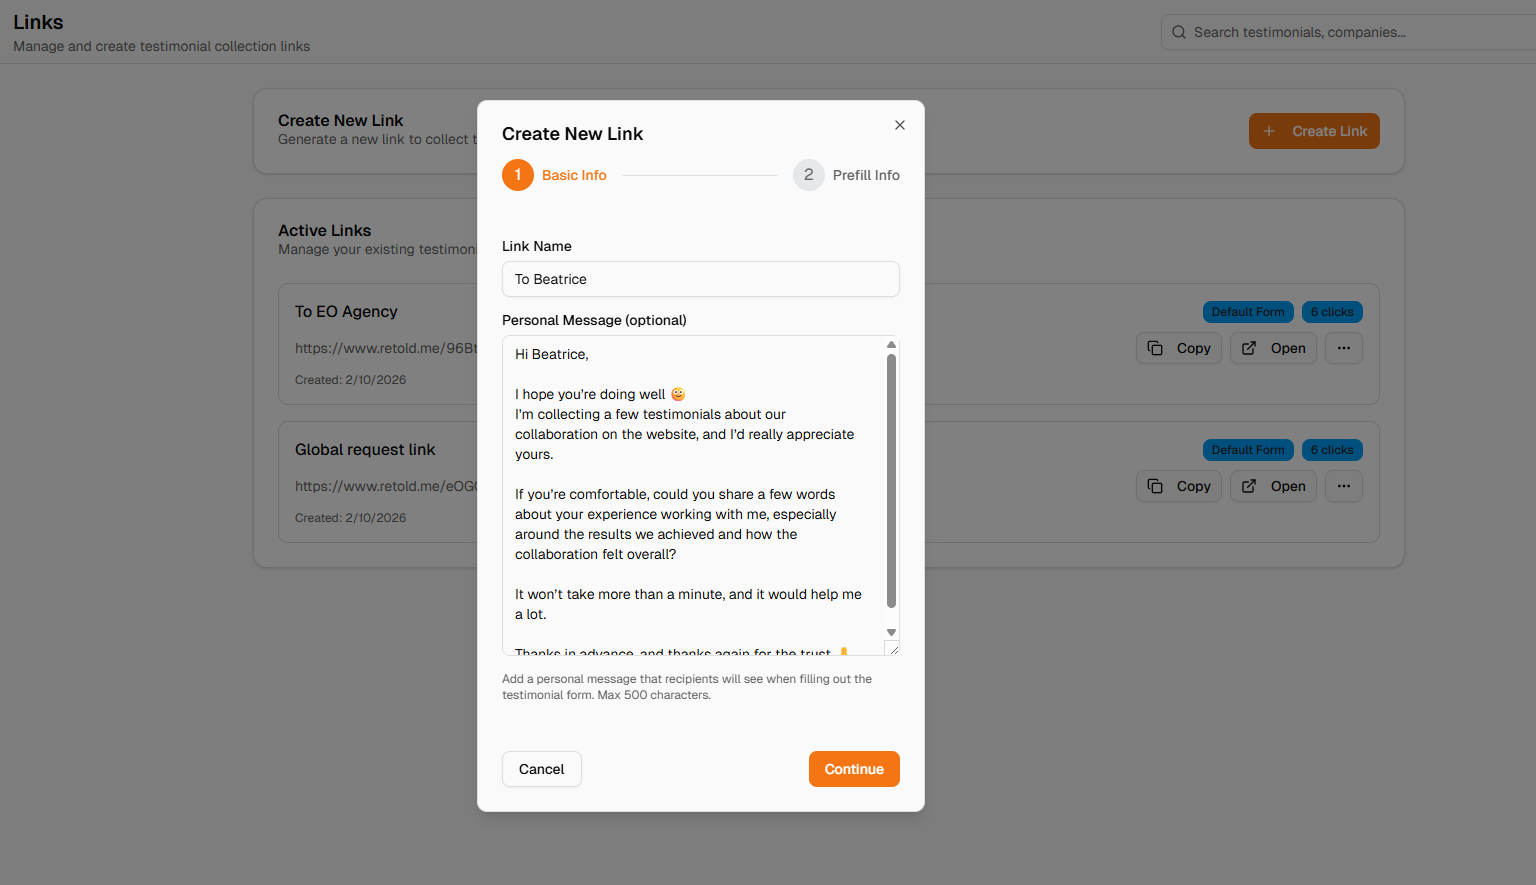Click the Continue button
1536x885 pixels.
click(x=854, y=769)
